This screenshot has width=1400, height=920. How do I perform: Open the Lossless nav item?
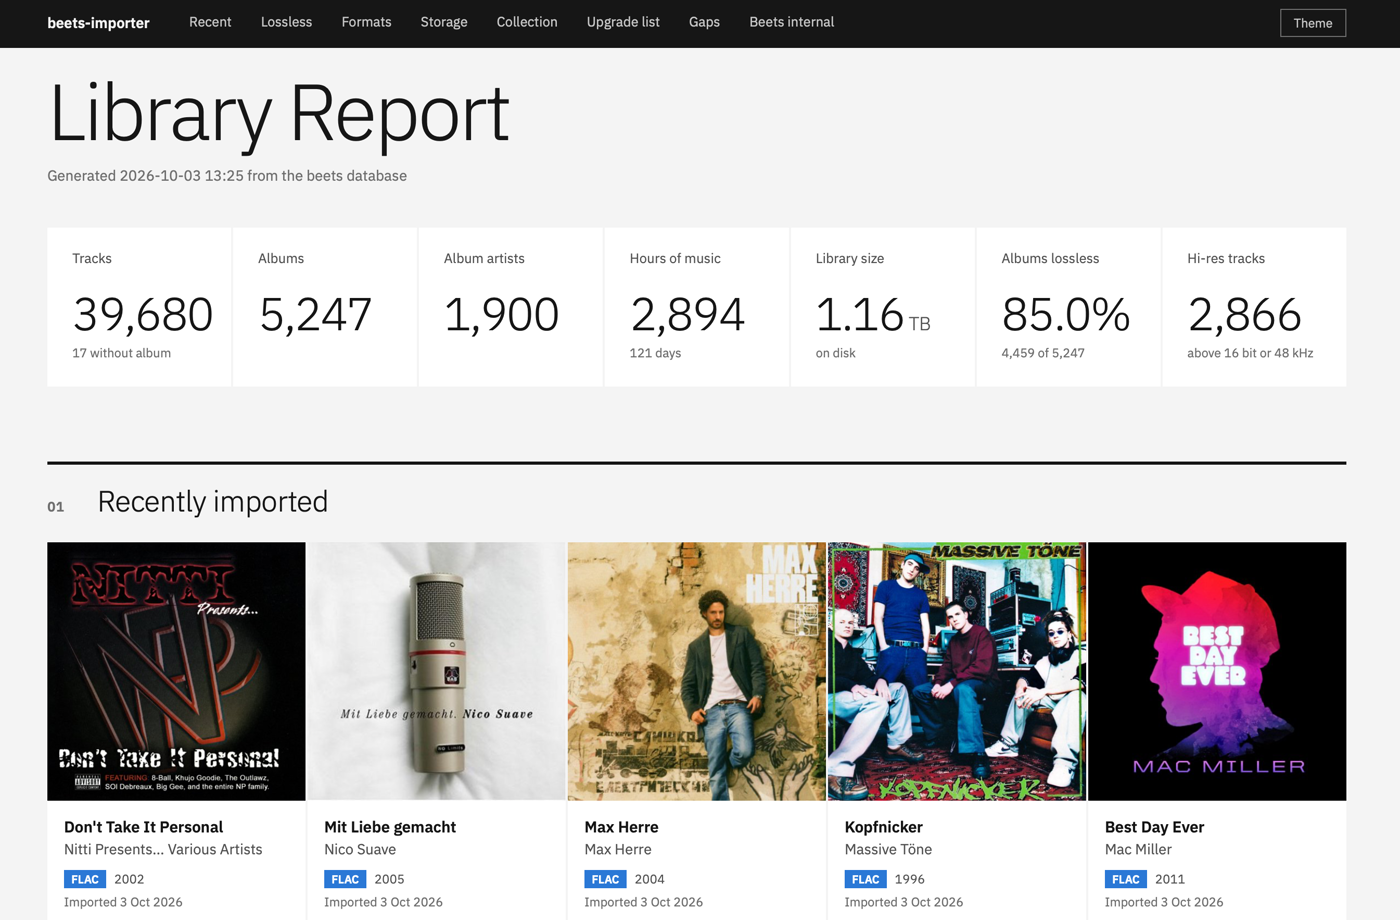pyautogui.click(x=286, y=22)
